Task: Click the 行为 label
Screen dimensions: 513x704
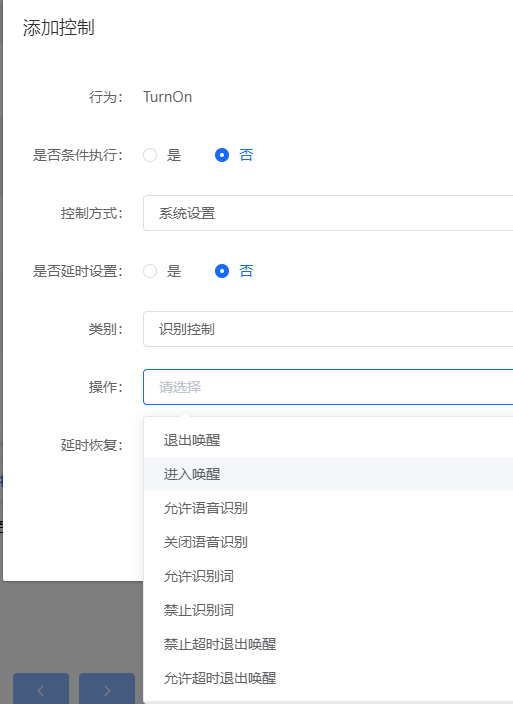Action: click(x=105, y=97)
